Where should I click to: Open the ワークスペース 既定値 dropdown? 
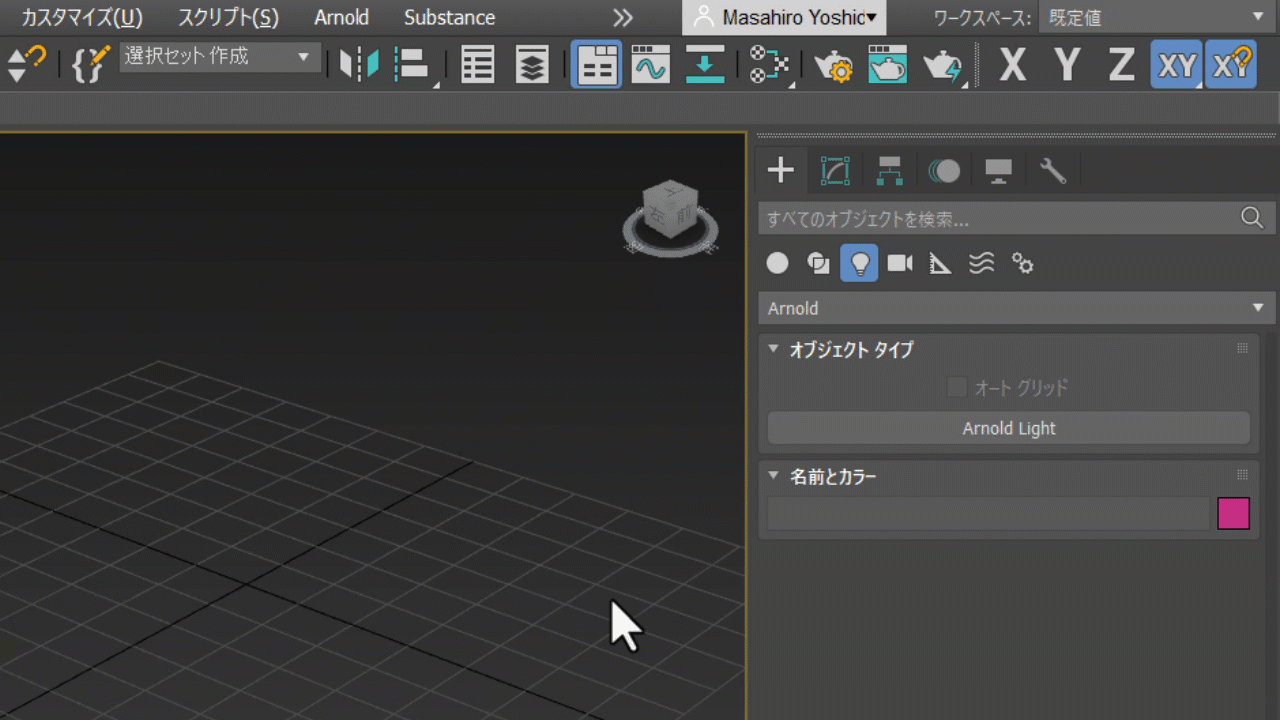click(x=1157, y=17)
